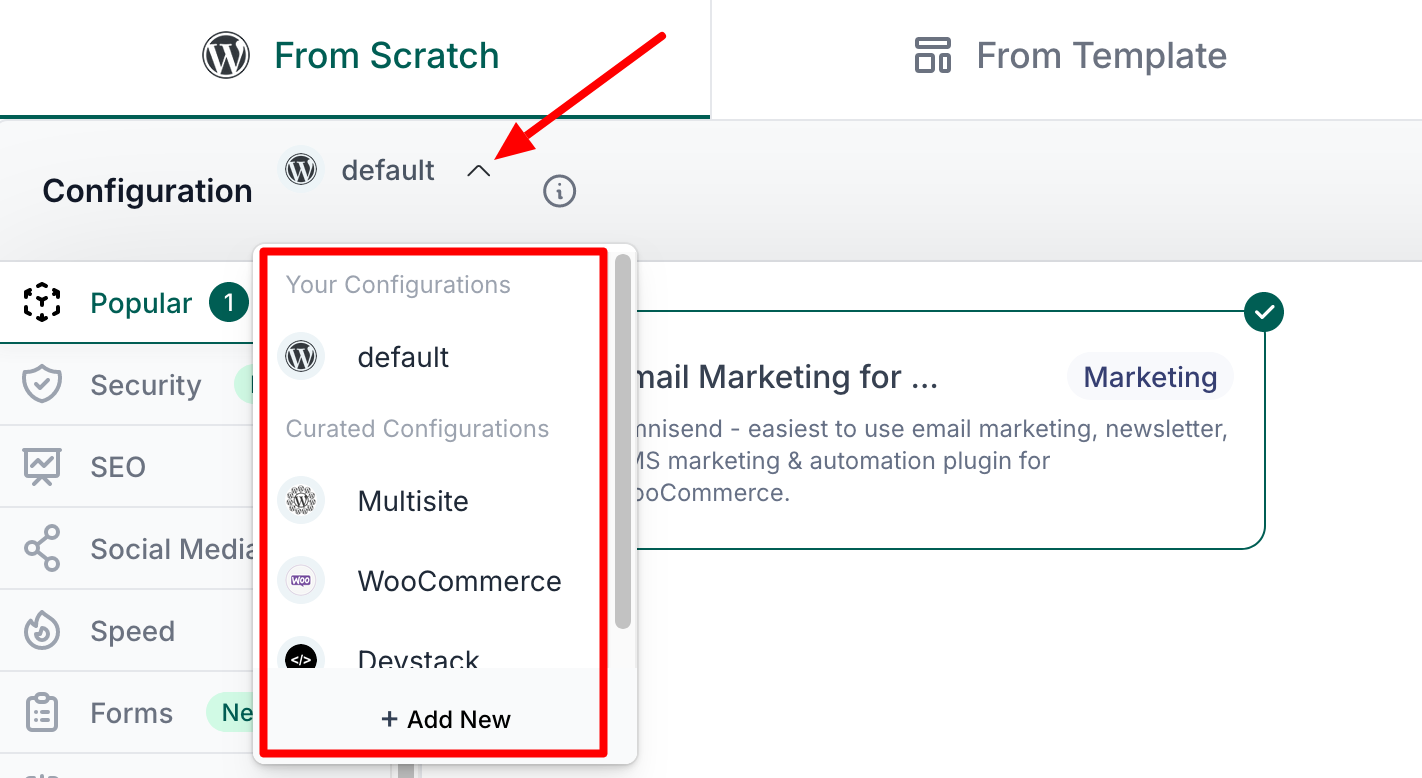The image size is (1422, 778).
Task: Choose WooCommerce curated configuration
Action: tap(459, 581)
